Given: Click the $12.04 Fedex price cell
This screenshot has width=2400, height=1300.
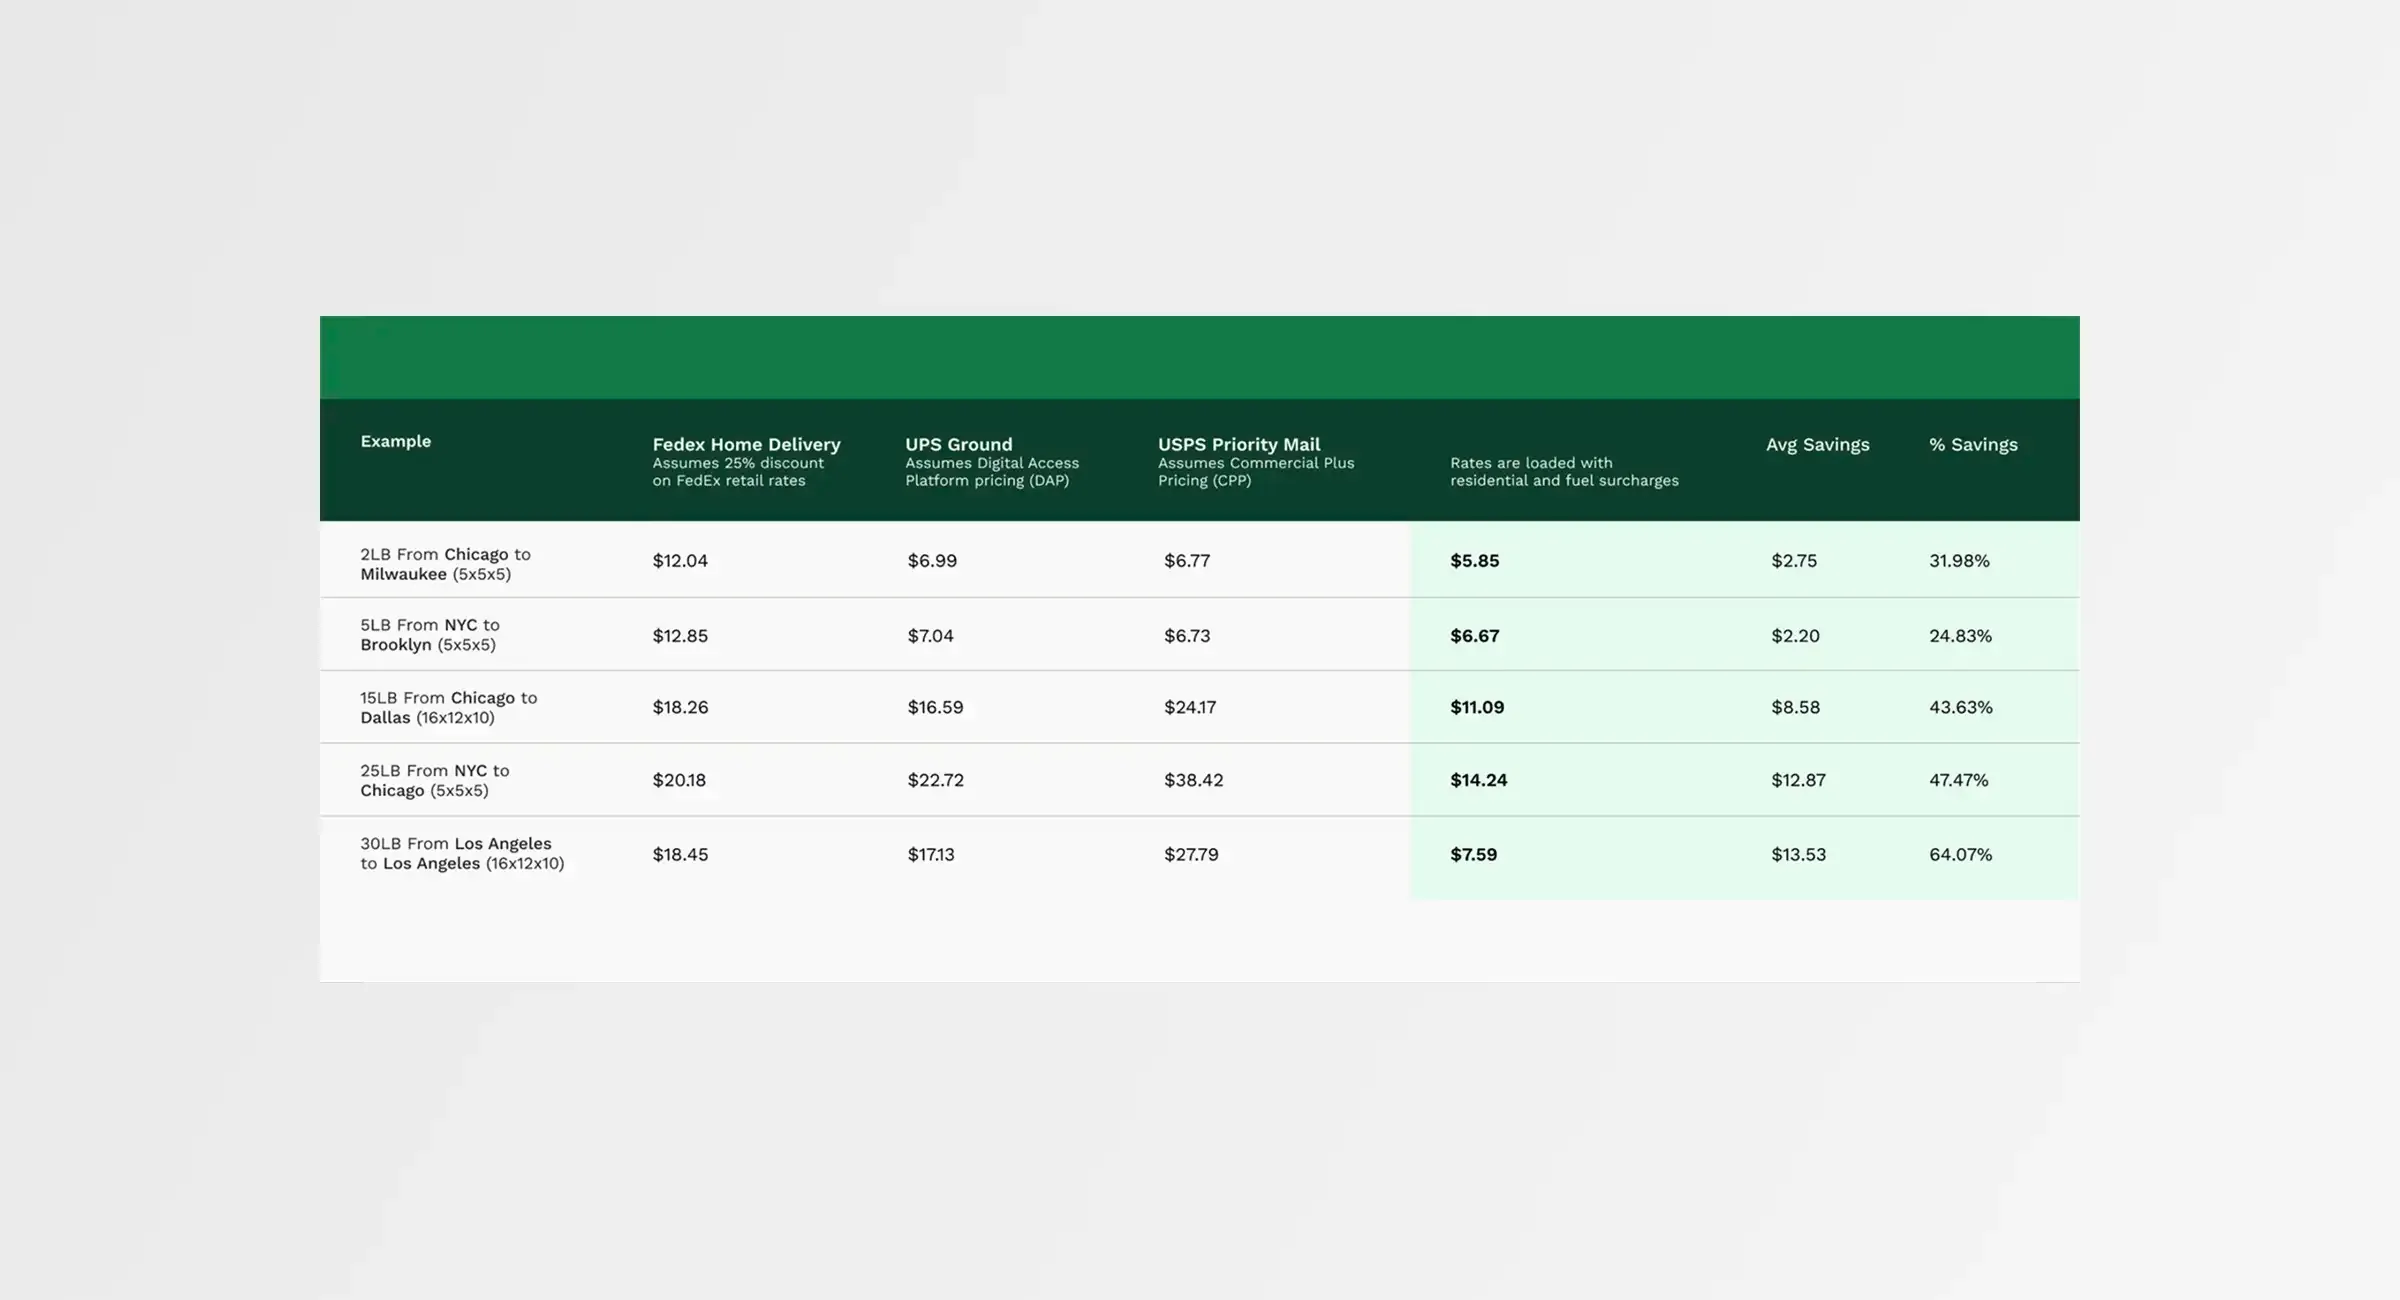Looking at the screenshot, I should [x=680, y=561].
